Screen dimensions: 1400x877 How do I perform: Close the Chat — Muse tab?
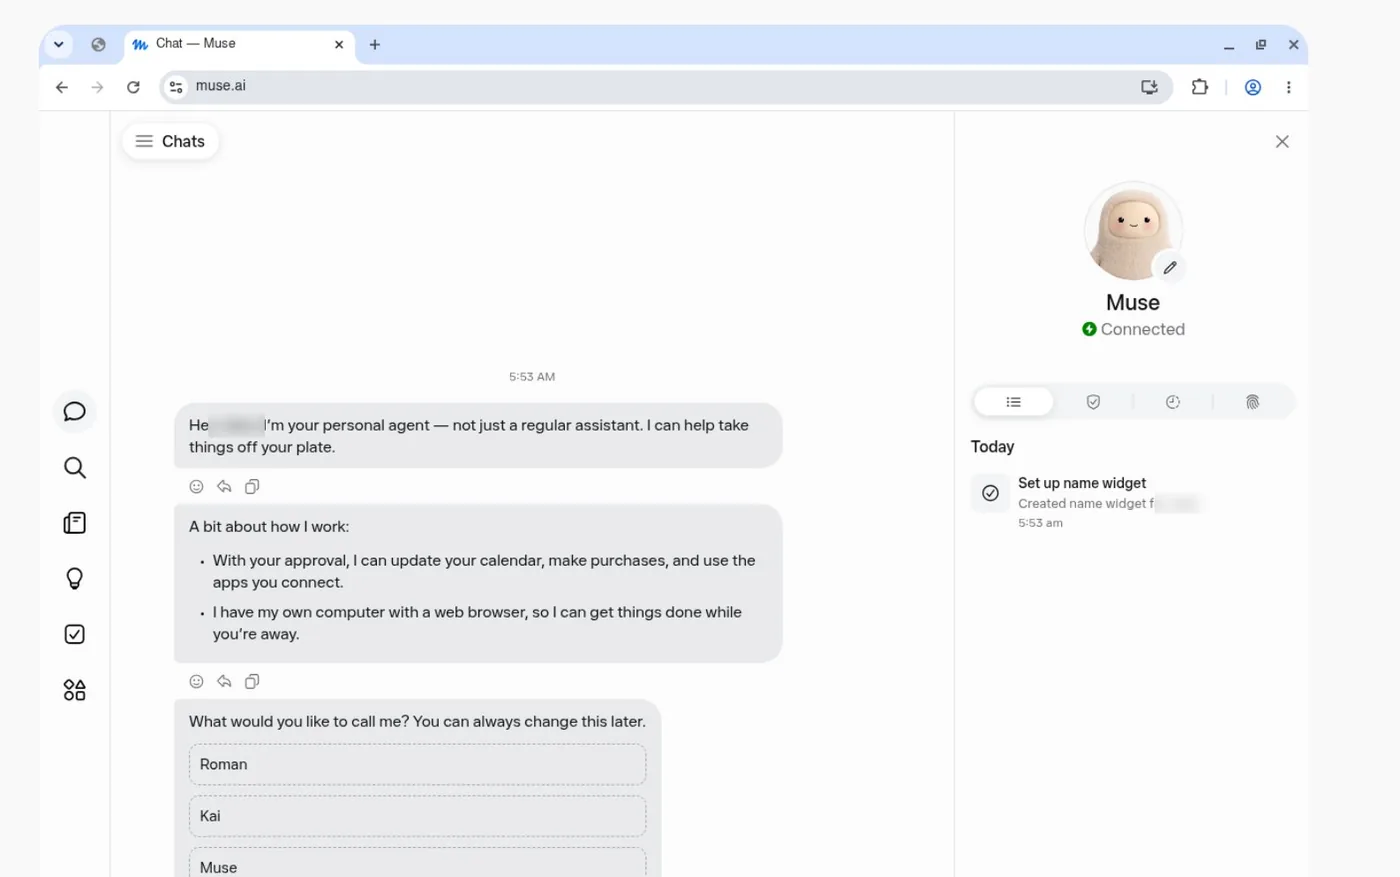tap(339, 44)
